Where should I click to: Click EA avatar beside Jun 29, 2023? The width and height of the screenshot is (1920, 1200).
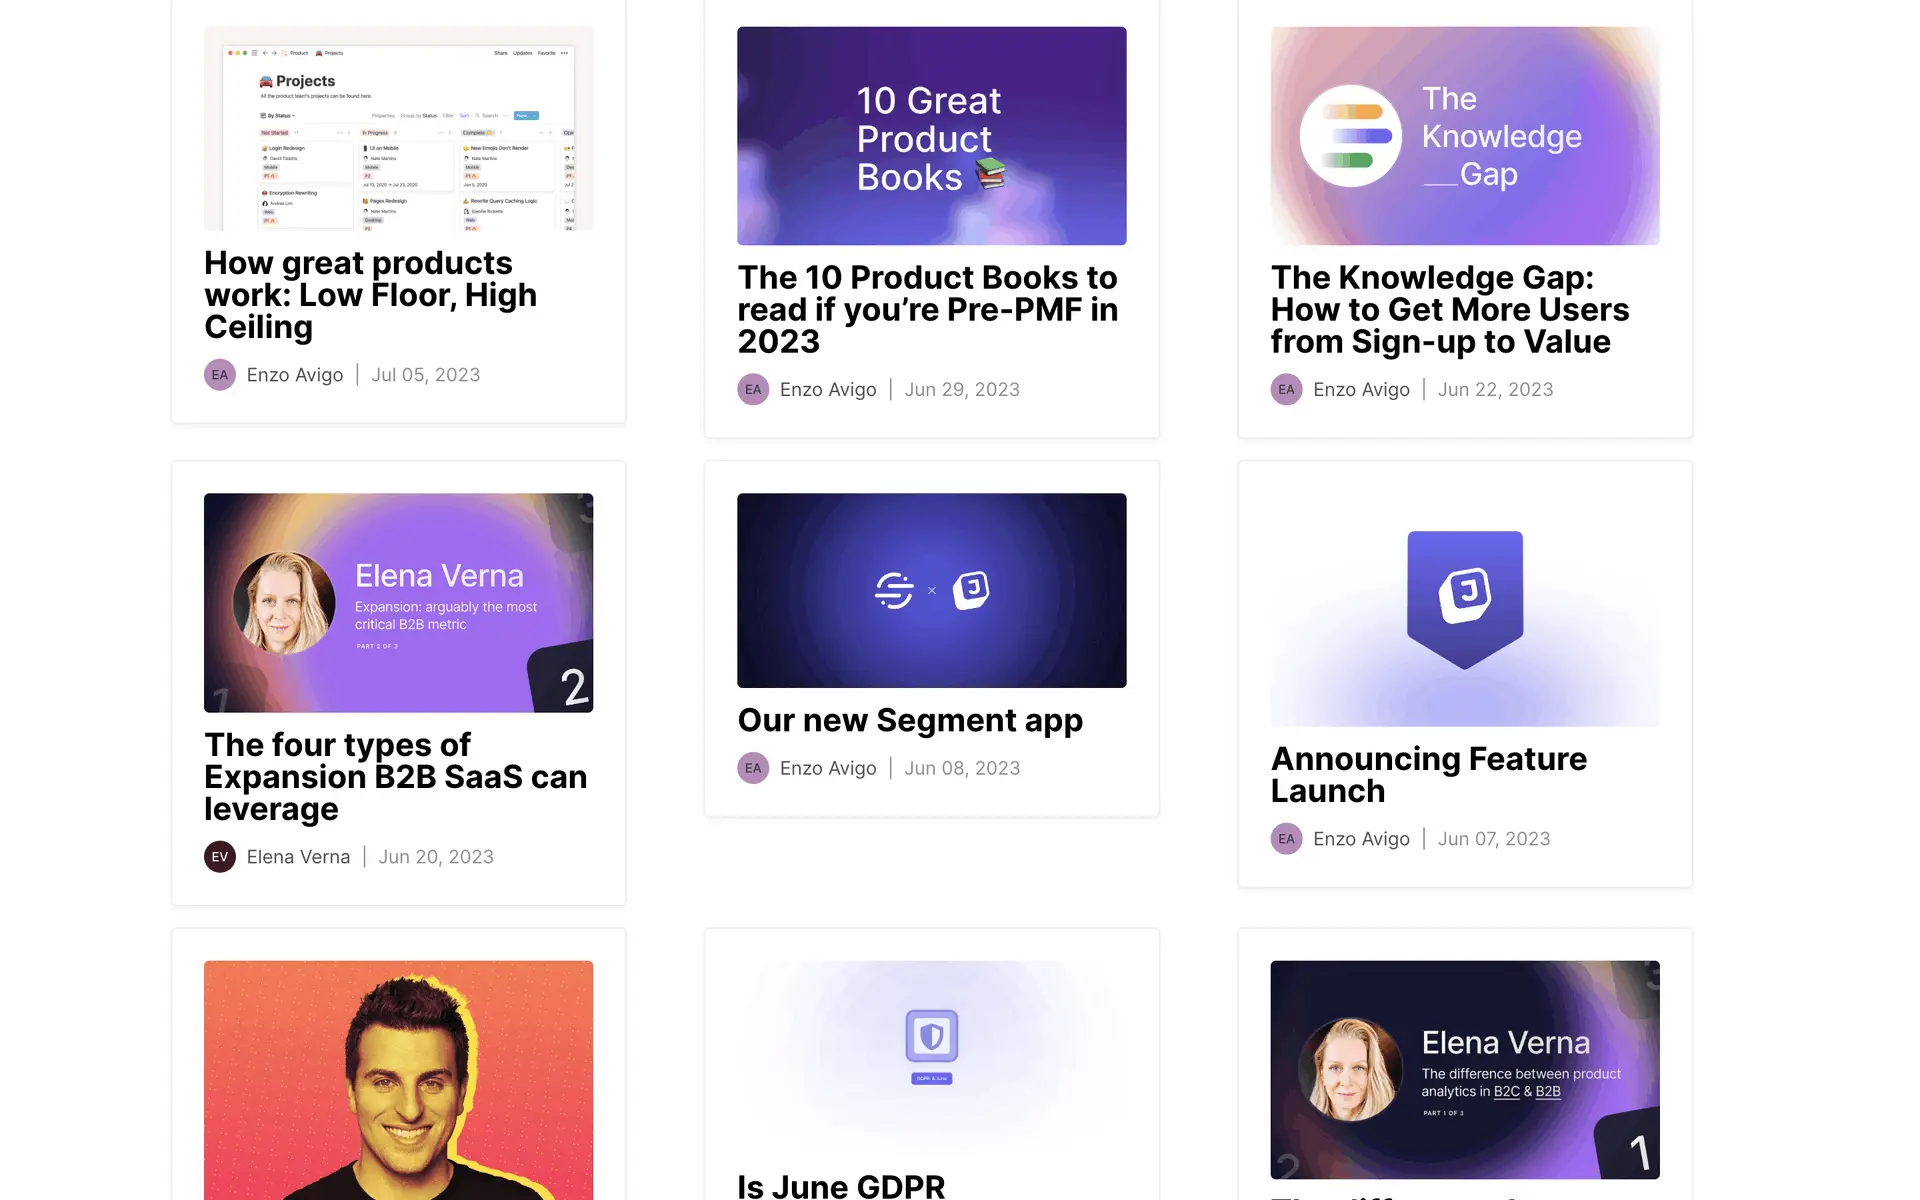click(753, 389)
